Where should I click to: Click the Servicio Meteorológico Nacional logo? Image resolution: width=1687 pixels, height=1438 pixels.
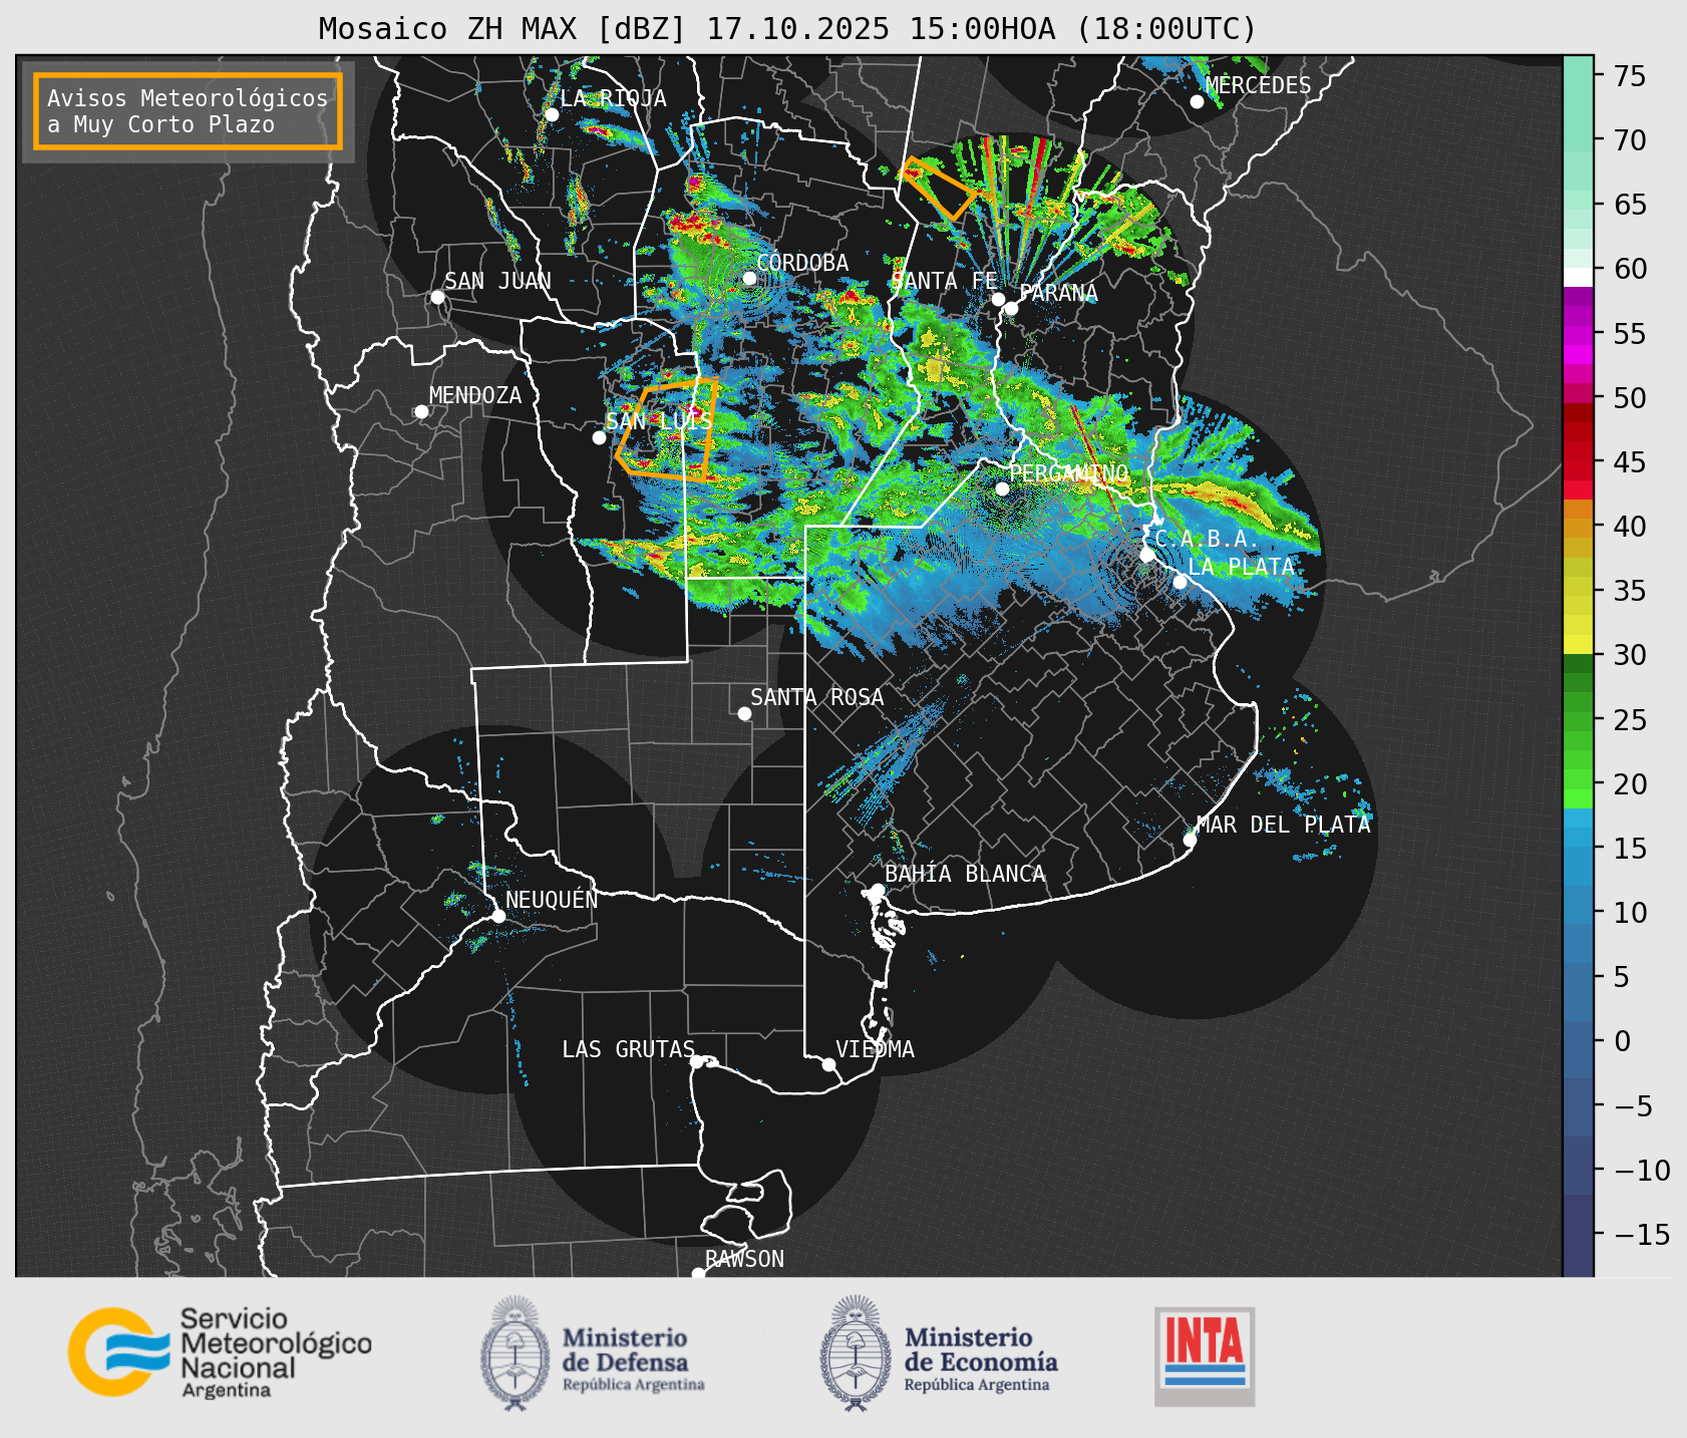pyautogui.click(x=219, y=1352)
